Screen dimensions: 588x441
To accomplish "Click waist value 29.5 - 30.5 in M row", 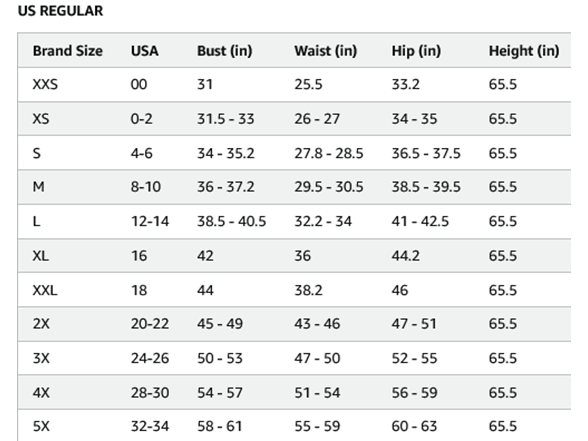I will click(329, 187).
